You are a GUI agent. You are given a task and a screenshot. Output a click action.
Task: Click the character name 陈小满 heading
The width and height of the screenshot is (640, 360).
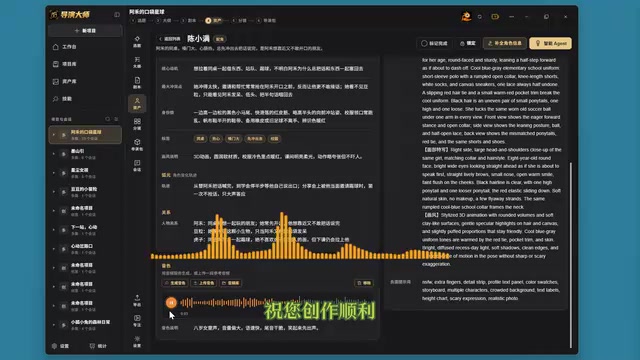198,39
